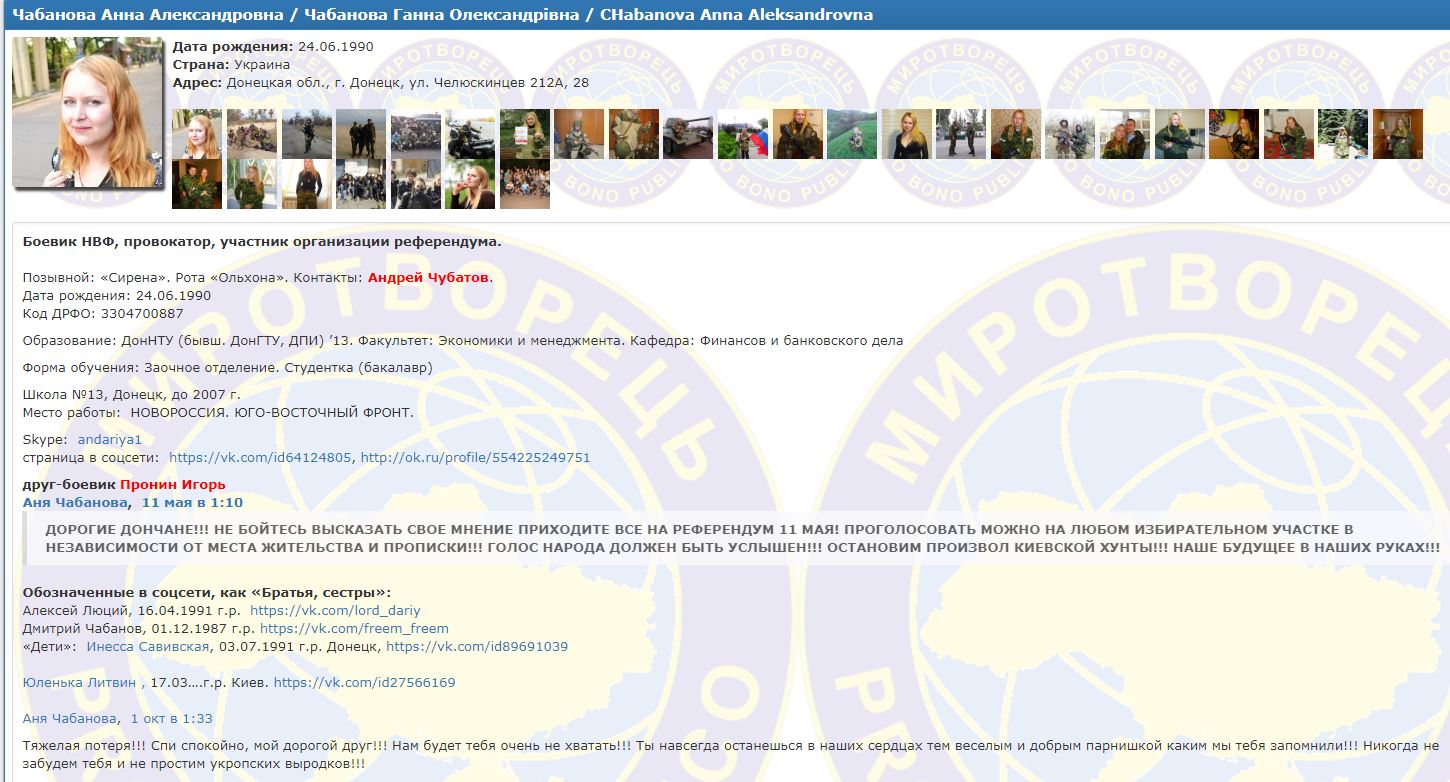The height and width of the screenshot is (782, 1450).
Task: Follow the vk.com/lord_dariy link
Action: (335, 610)
